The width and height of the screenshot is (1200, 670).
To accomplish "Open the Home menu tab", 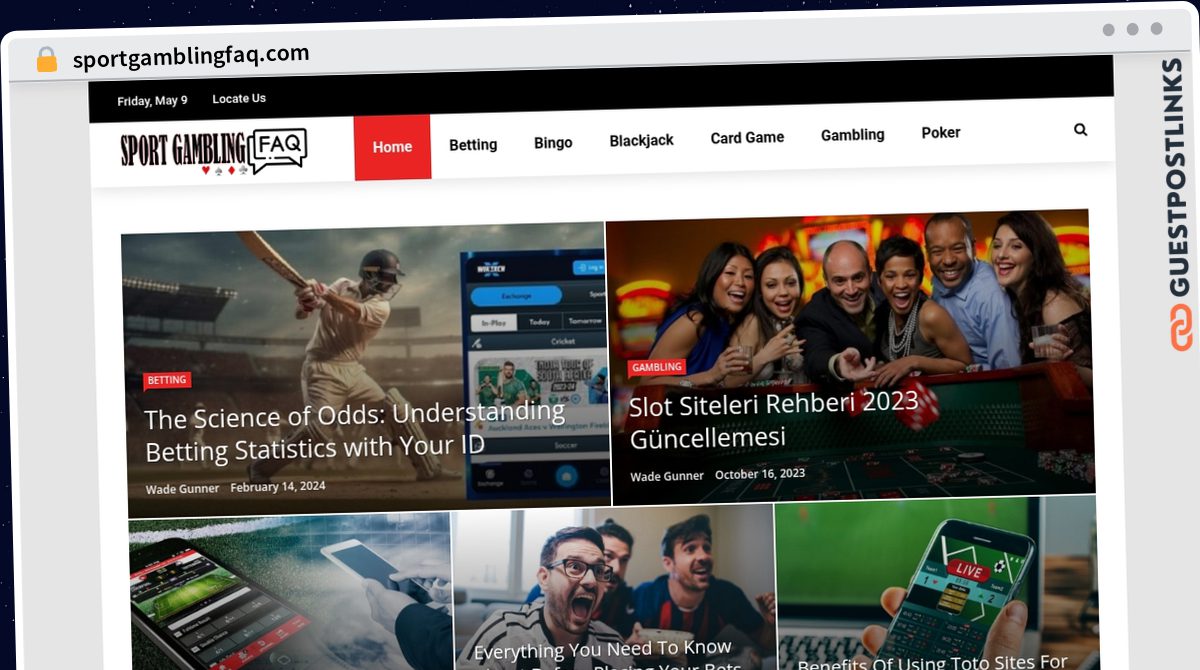I will (x=392, y=147).
